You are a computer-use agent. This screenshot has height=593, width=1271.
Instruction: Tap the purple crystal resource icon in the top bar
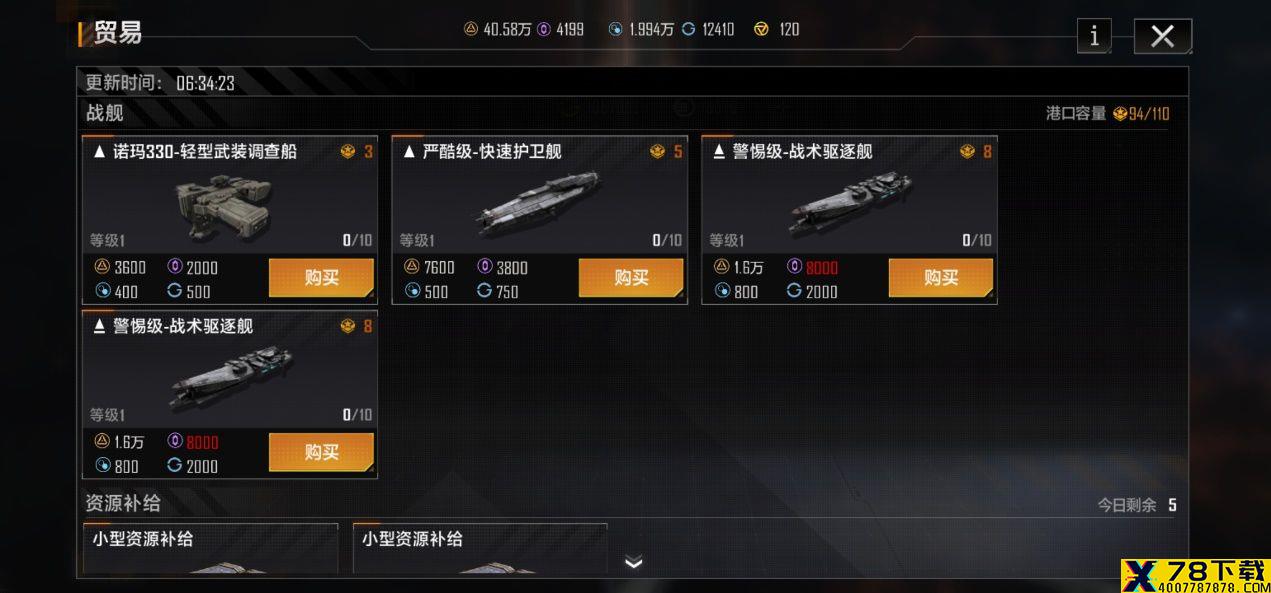point(544,29)
